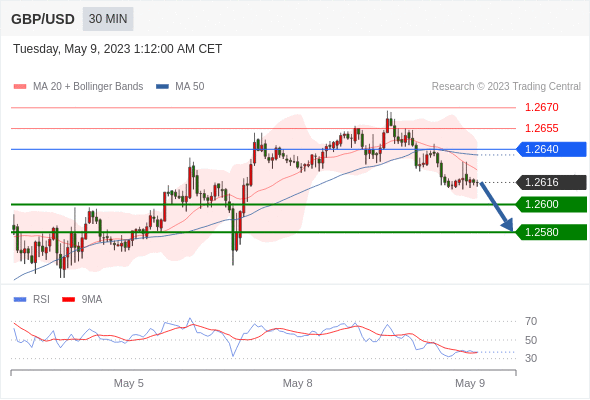
Task: Select the MA 50 legend label
Action: pos(190,87)
